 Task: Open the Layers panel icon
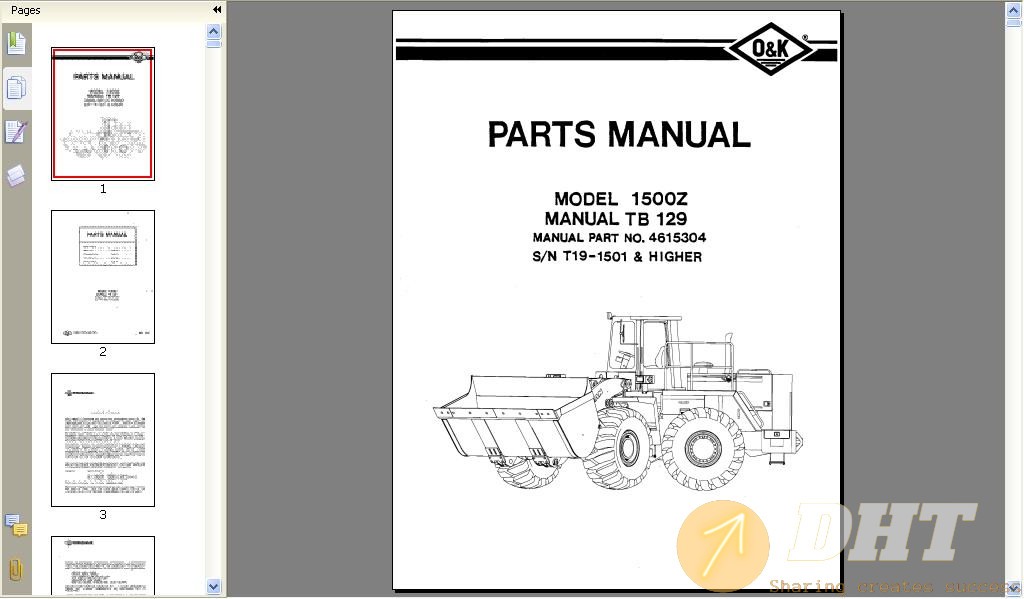[x=16, y=176]
